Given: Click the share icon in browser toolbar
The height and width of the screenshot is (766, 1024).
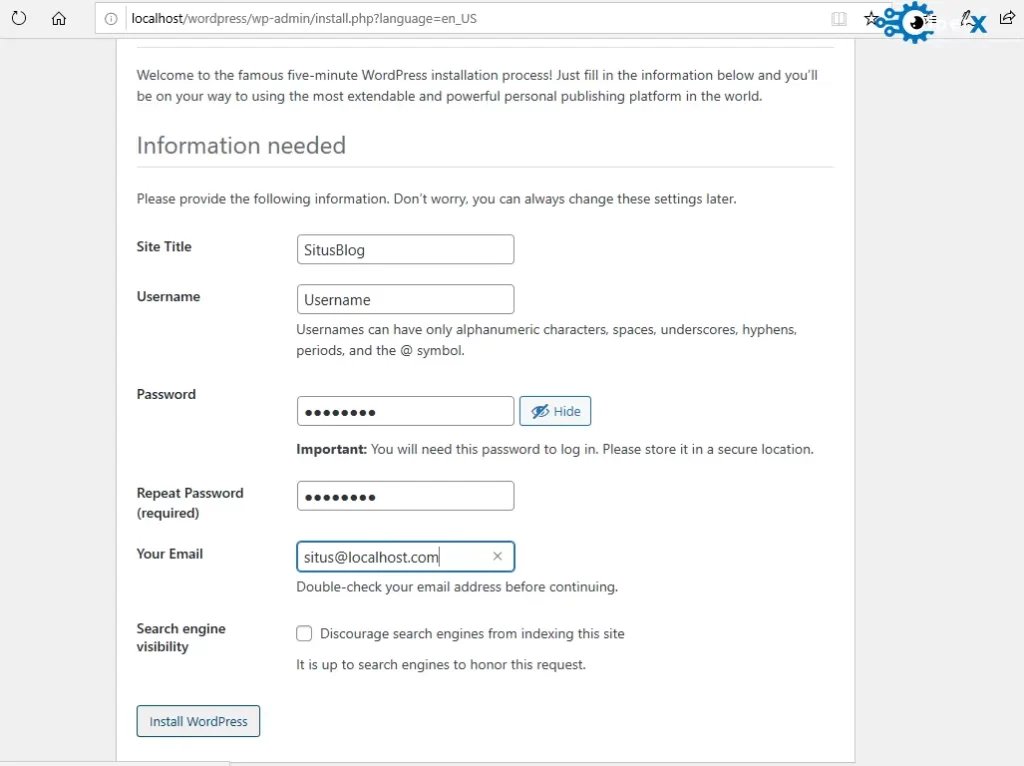Looking at the screenshot, I should [x=1007, y=18].
